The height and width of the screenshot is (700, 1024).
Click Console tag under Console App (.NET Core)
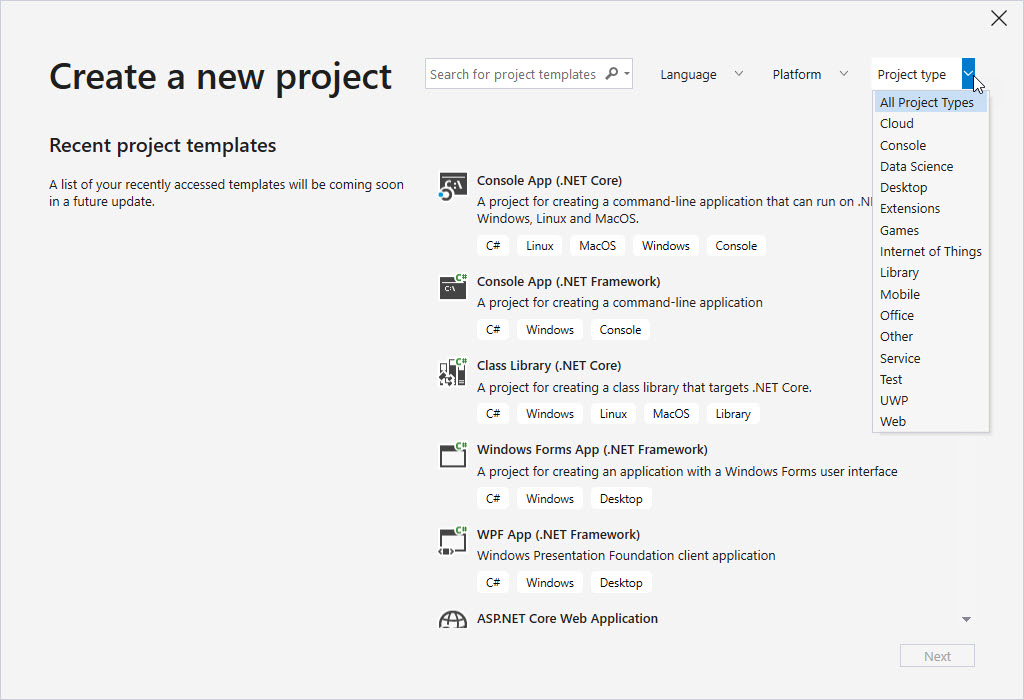click(x=736, y=246)
